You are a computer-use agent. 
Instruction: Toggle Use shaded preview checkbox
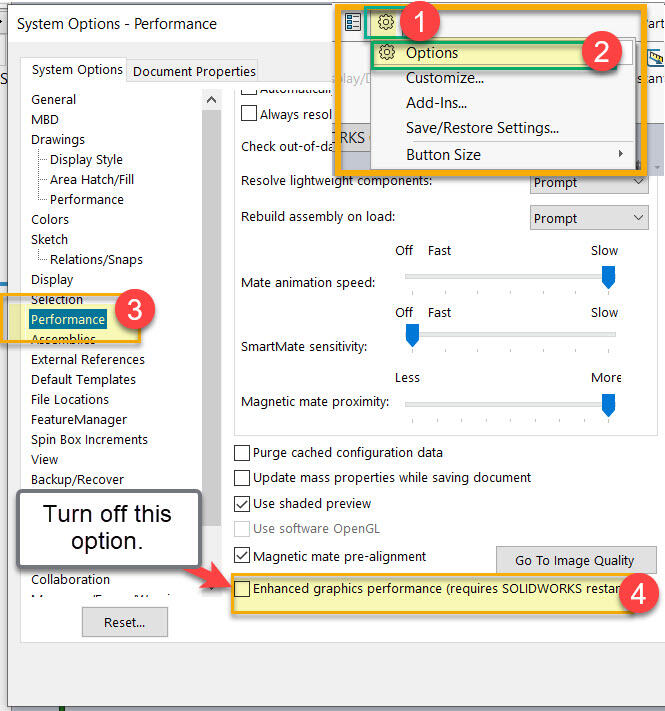click(x=242, y=504)
